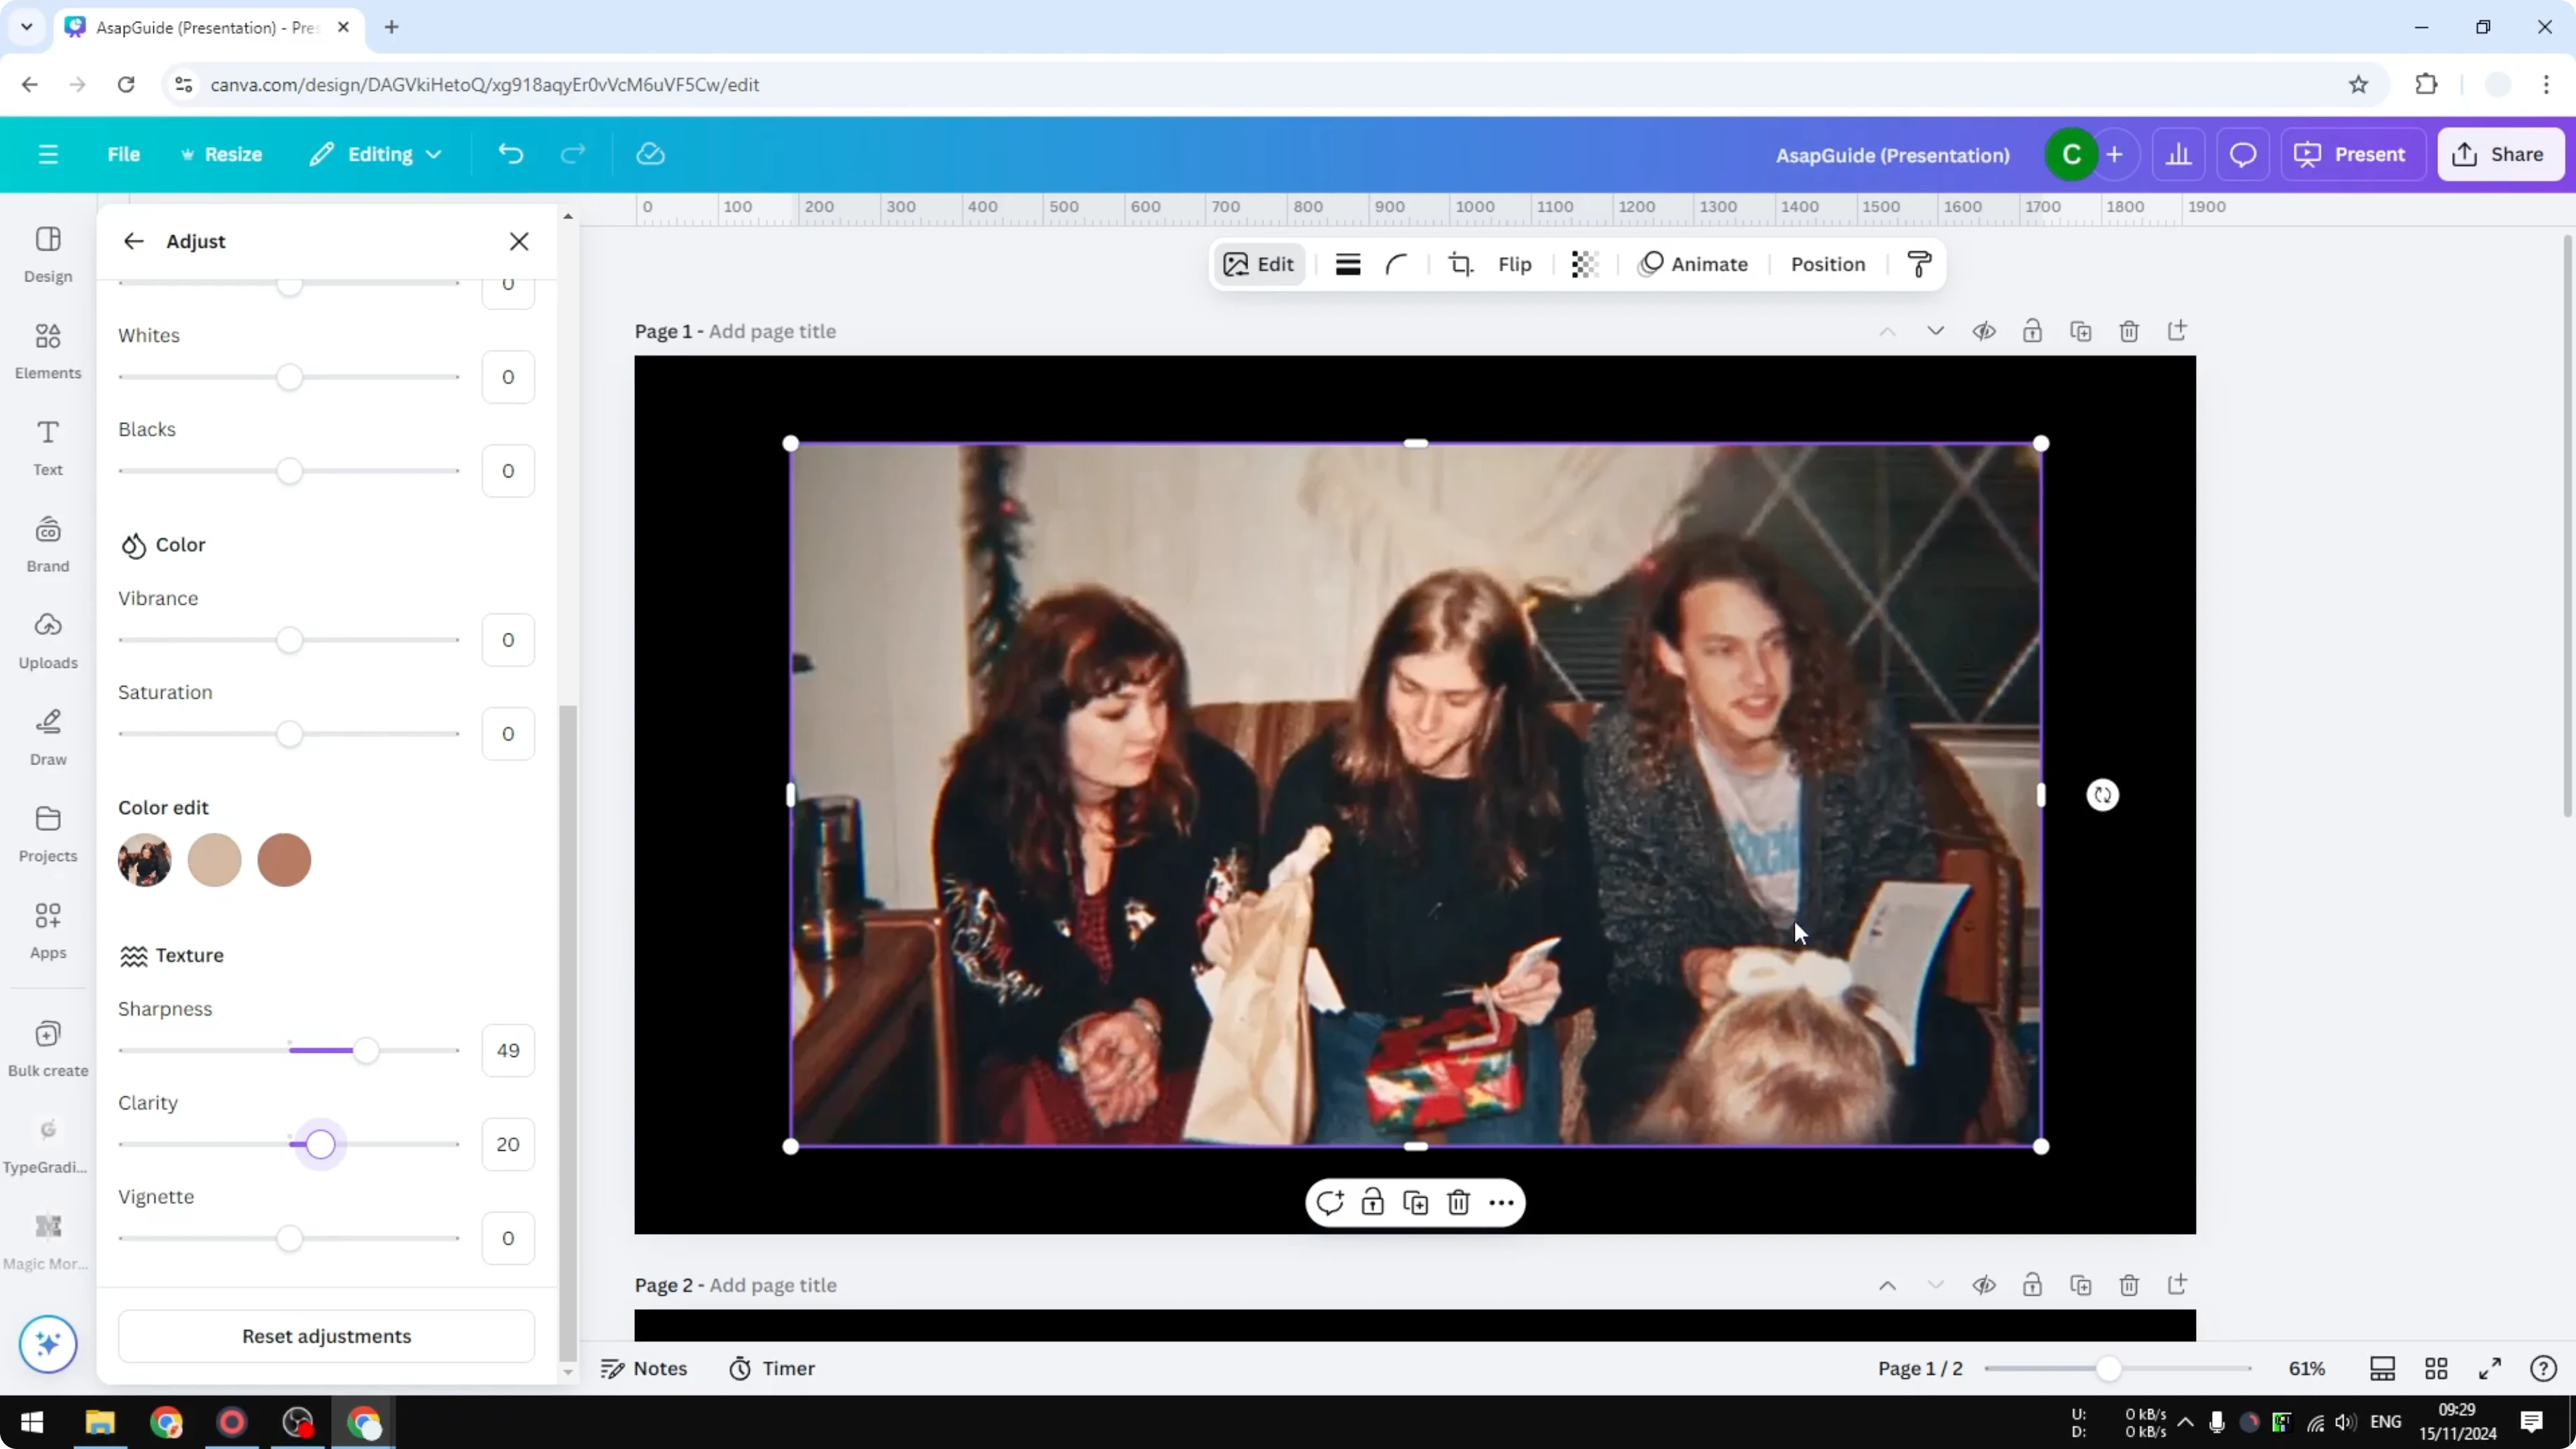Click the Reset adjustments button
This screenshot has width=2576, height=1449.
click(325, 1336)
